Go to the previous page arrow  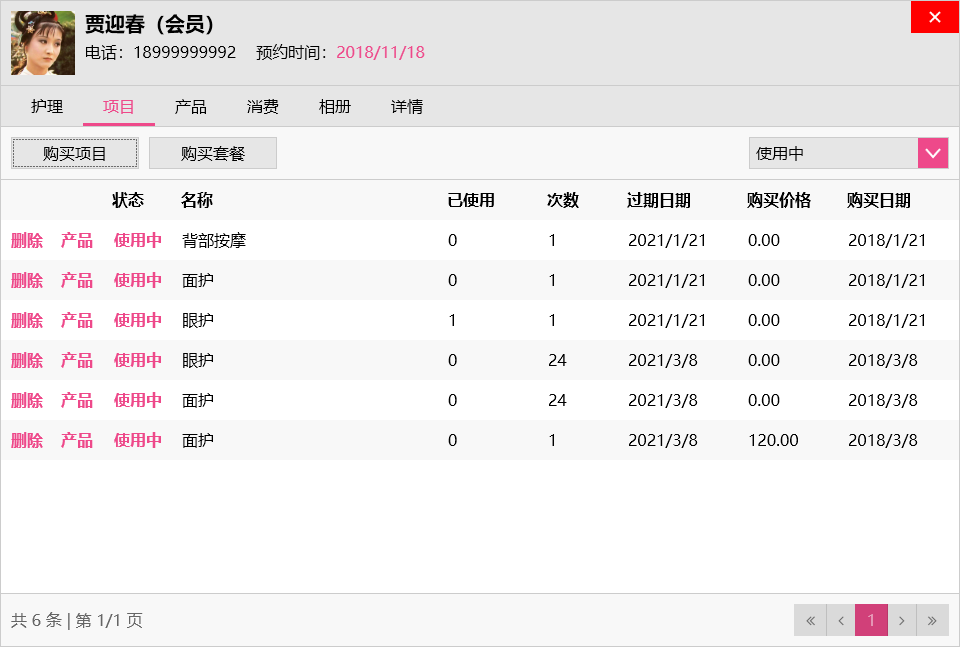pos(840,620)
